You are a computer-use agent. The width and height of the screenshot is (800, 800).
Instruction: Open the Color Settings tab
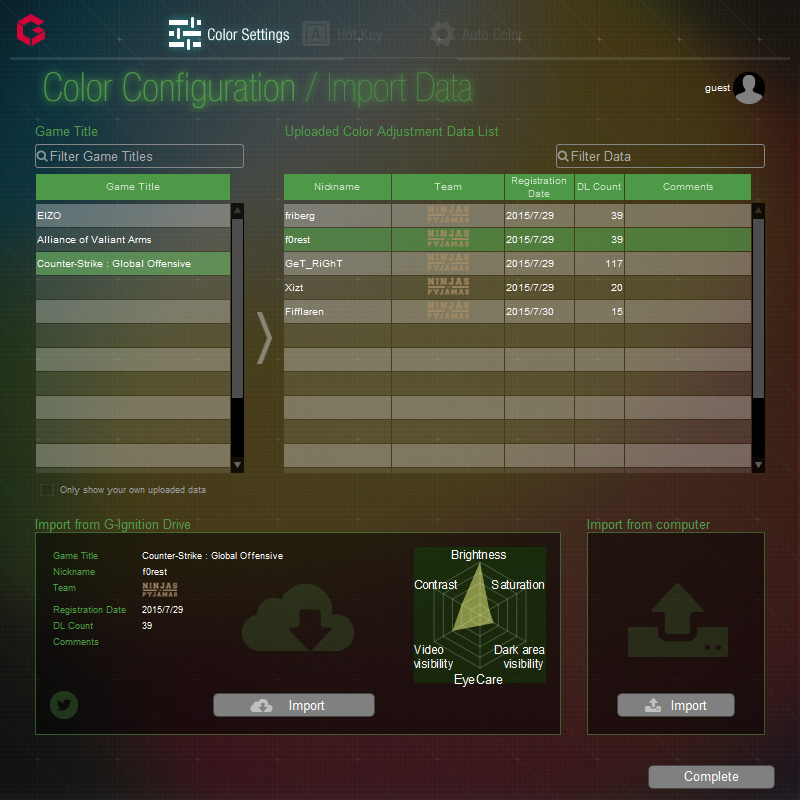[229, 34]
